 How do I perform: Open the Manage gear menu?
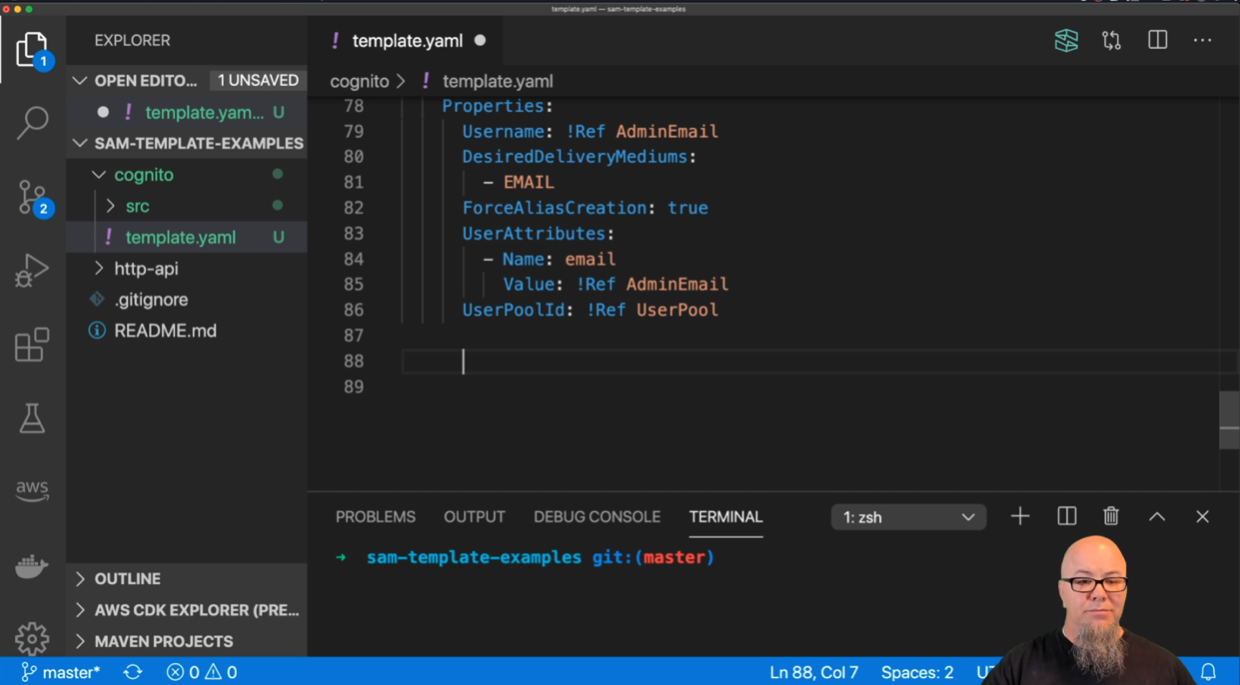(33, 638)
